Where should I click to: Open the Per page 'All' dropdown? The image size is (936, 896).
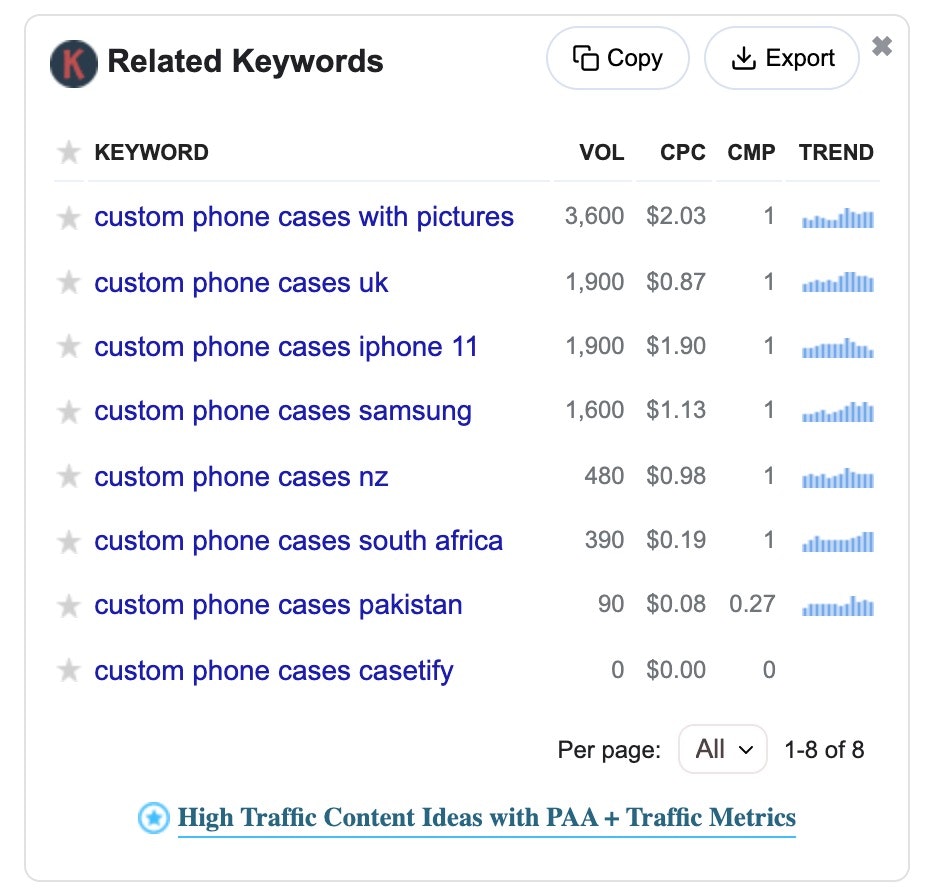click(x=722, y=749)
